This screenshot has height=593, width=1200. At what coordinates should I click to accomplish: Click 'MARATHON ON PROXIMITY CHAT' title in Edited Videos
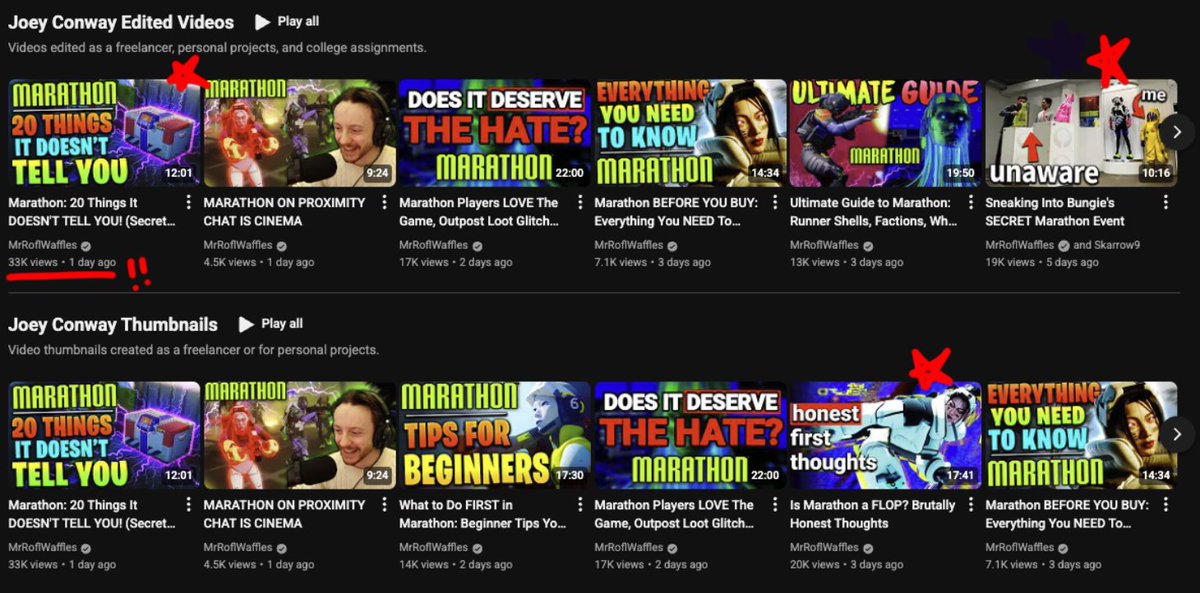pyautogui.click(x=285, y=212)
